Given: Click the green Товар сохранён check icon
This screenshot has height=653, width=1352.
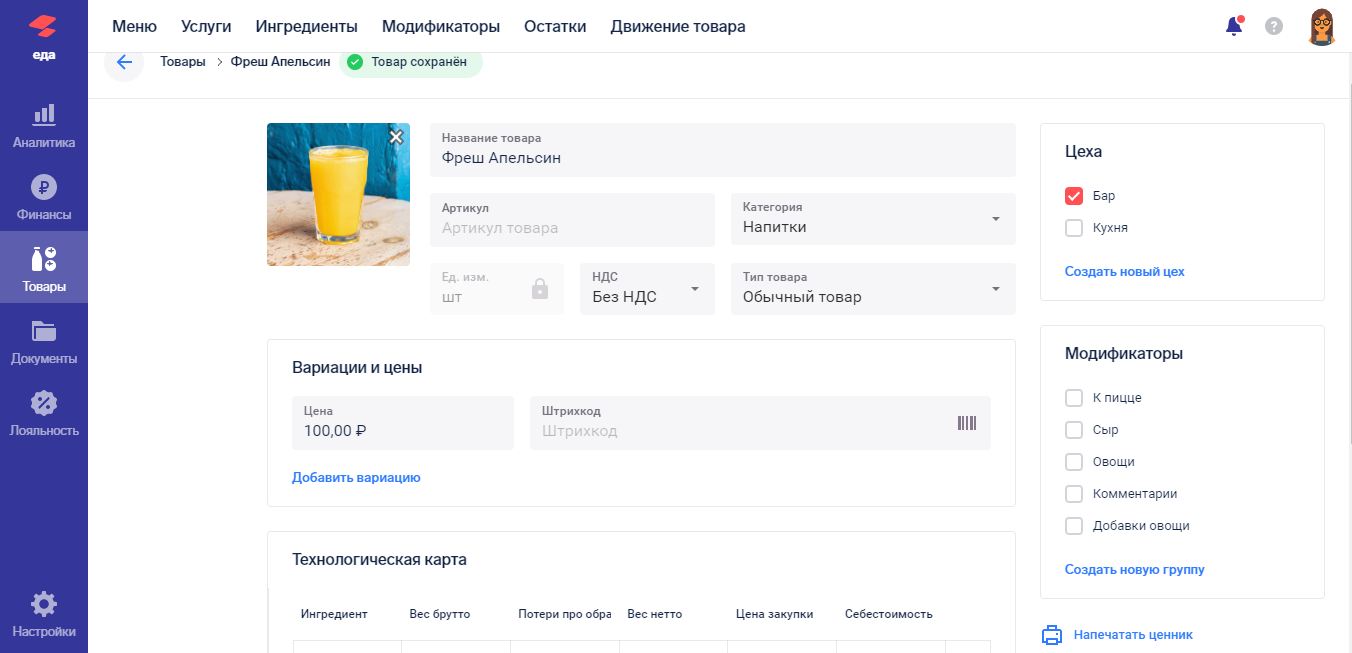Looking at the screenshot, I should pyautogui.click(x=355, y=62).
